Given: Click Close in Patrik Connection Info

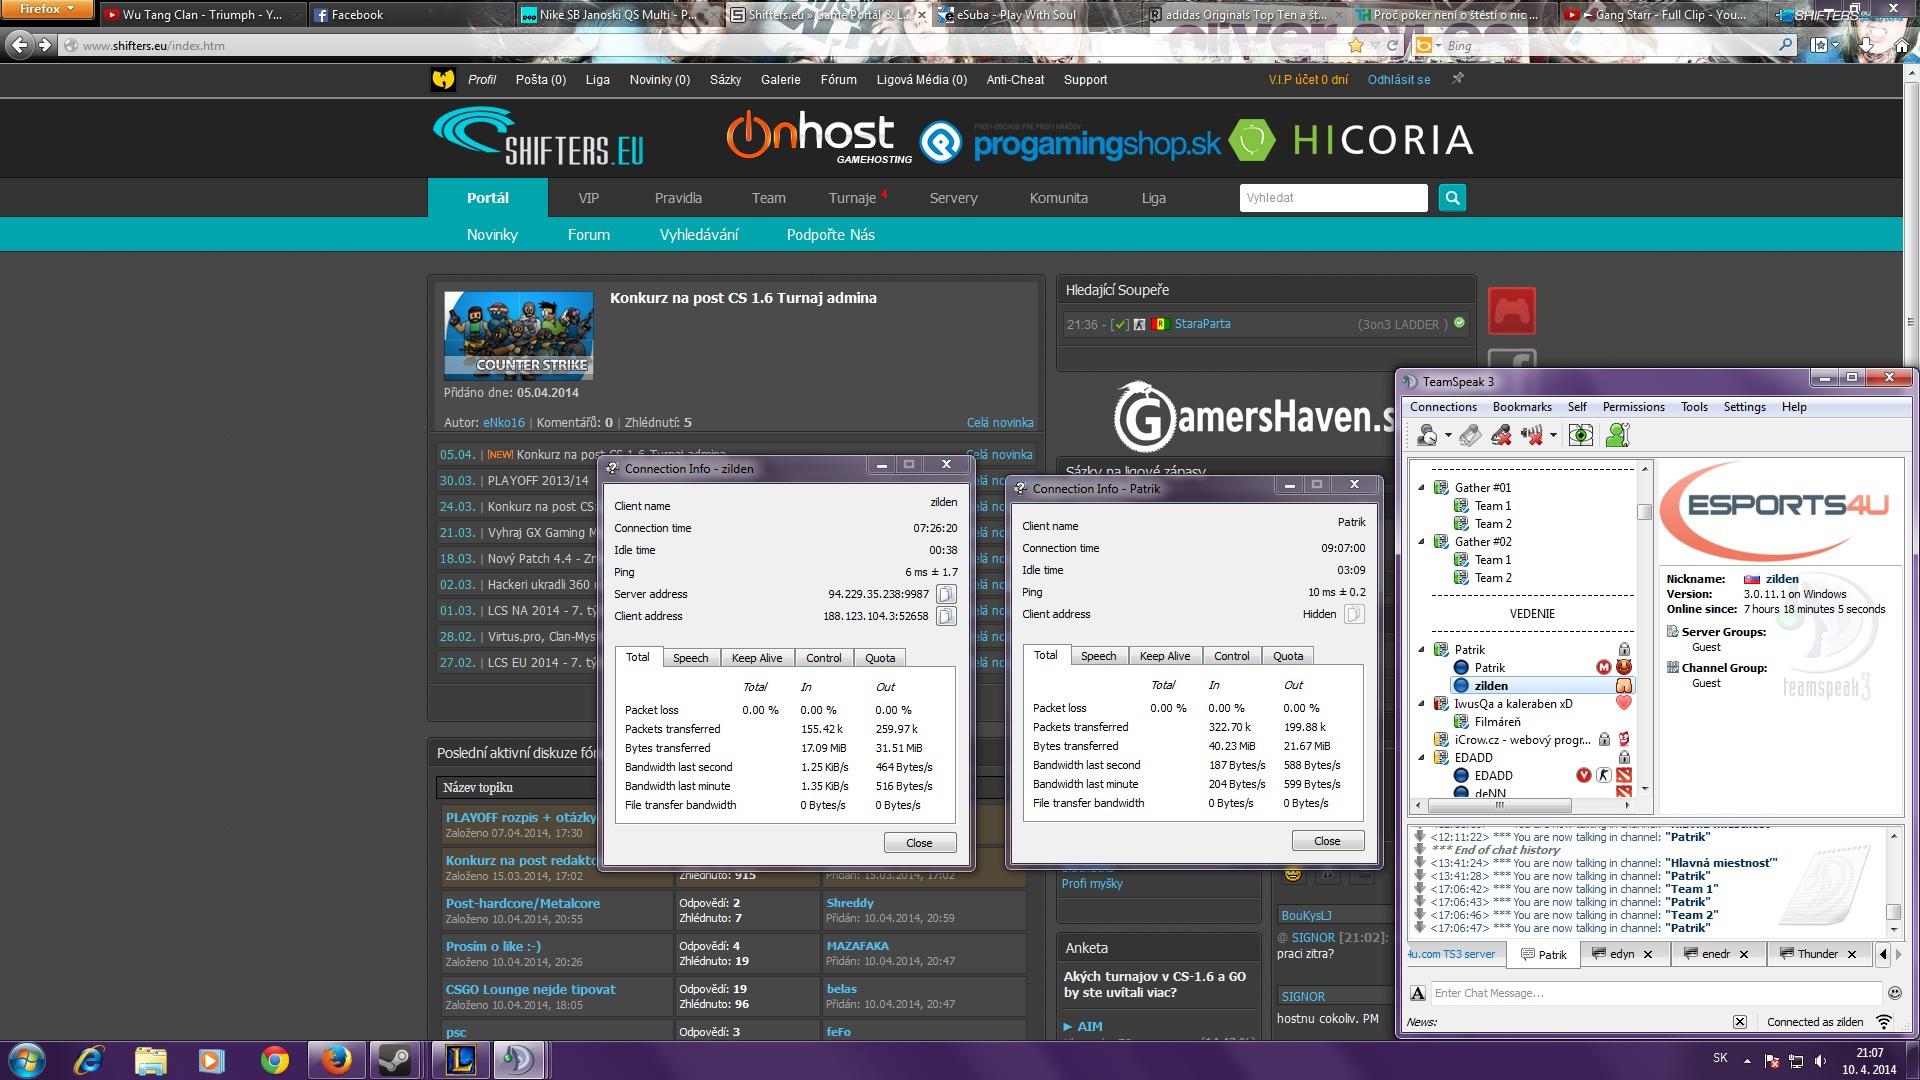Looking at the screenshot, I should pos(1328,841).
